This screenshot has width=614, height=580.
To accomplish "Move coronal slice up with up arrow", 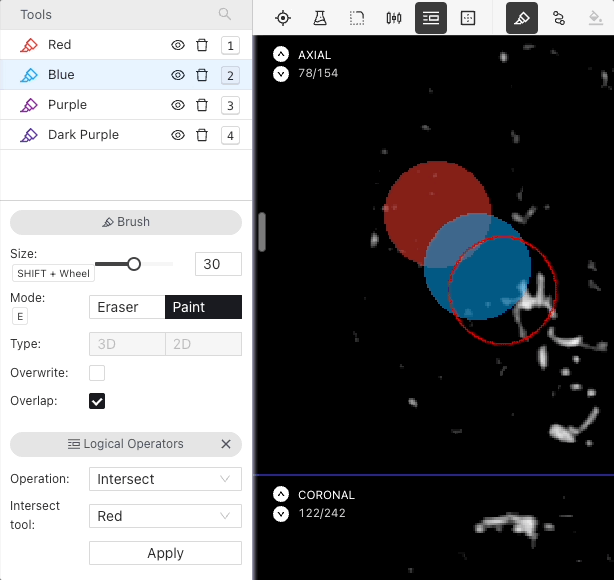I will (x=281, y=494).
